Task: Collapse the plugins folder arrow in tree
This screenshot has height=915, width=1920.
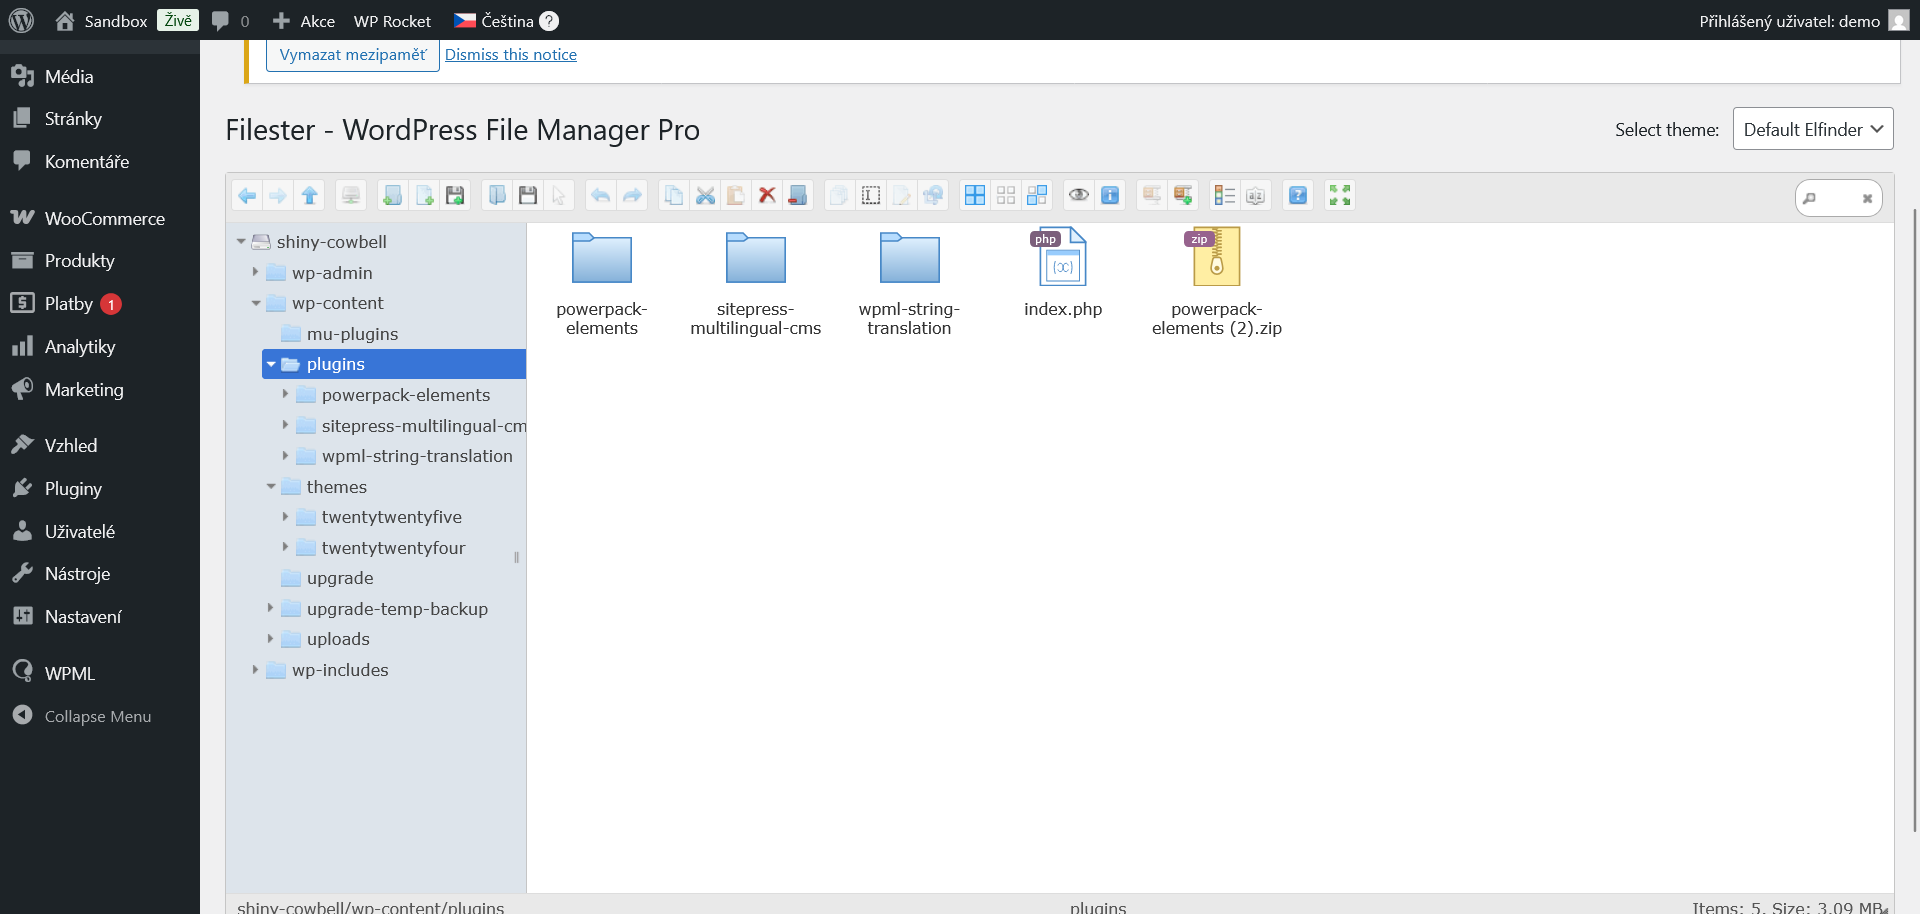Action: click(x=271, y=364)
